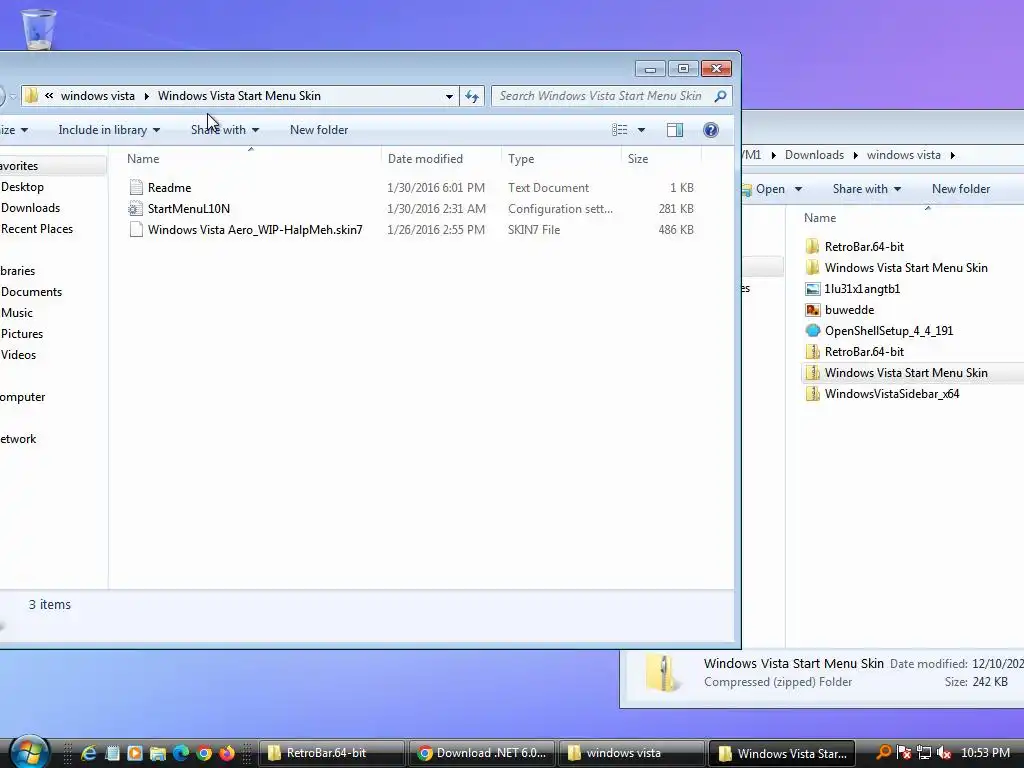Launch Google Chrome from quick launch
Viewport: 1024px width, 768px height.
click(x=204, y=754)
